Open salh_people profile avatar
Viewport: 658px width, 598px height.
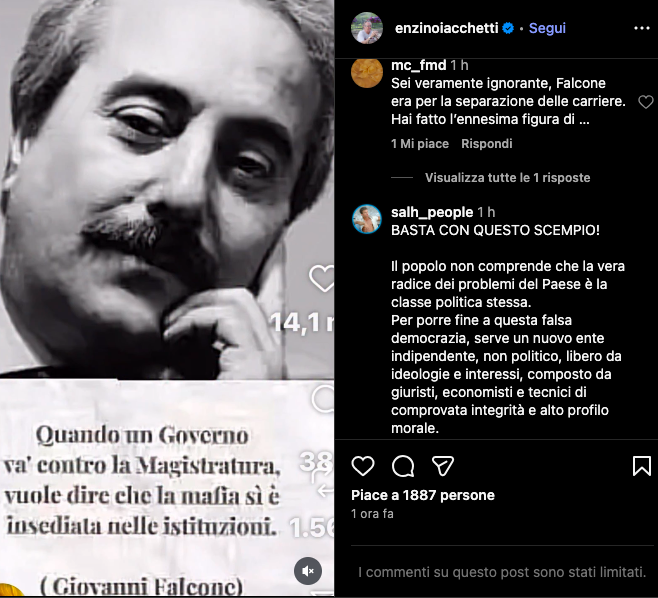pos(367,219)
